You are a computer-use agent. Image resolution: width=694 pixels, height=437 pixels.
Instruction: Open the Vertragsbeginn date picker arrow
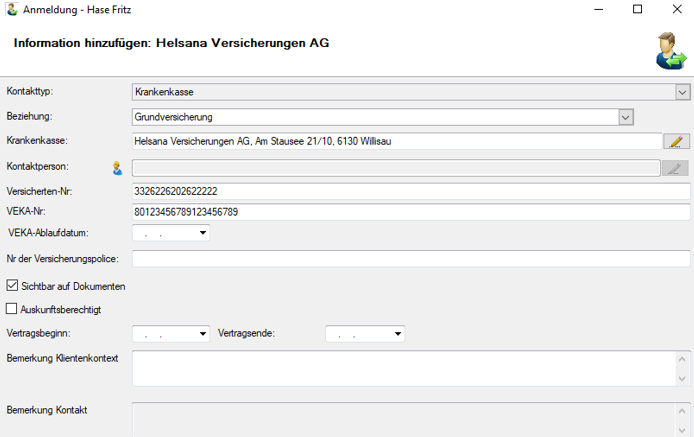(204, 334)
